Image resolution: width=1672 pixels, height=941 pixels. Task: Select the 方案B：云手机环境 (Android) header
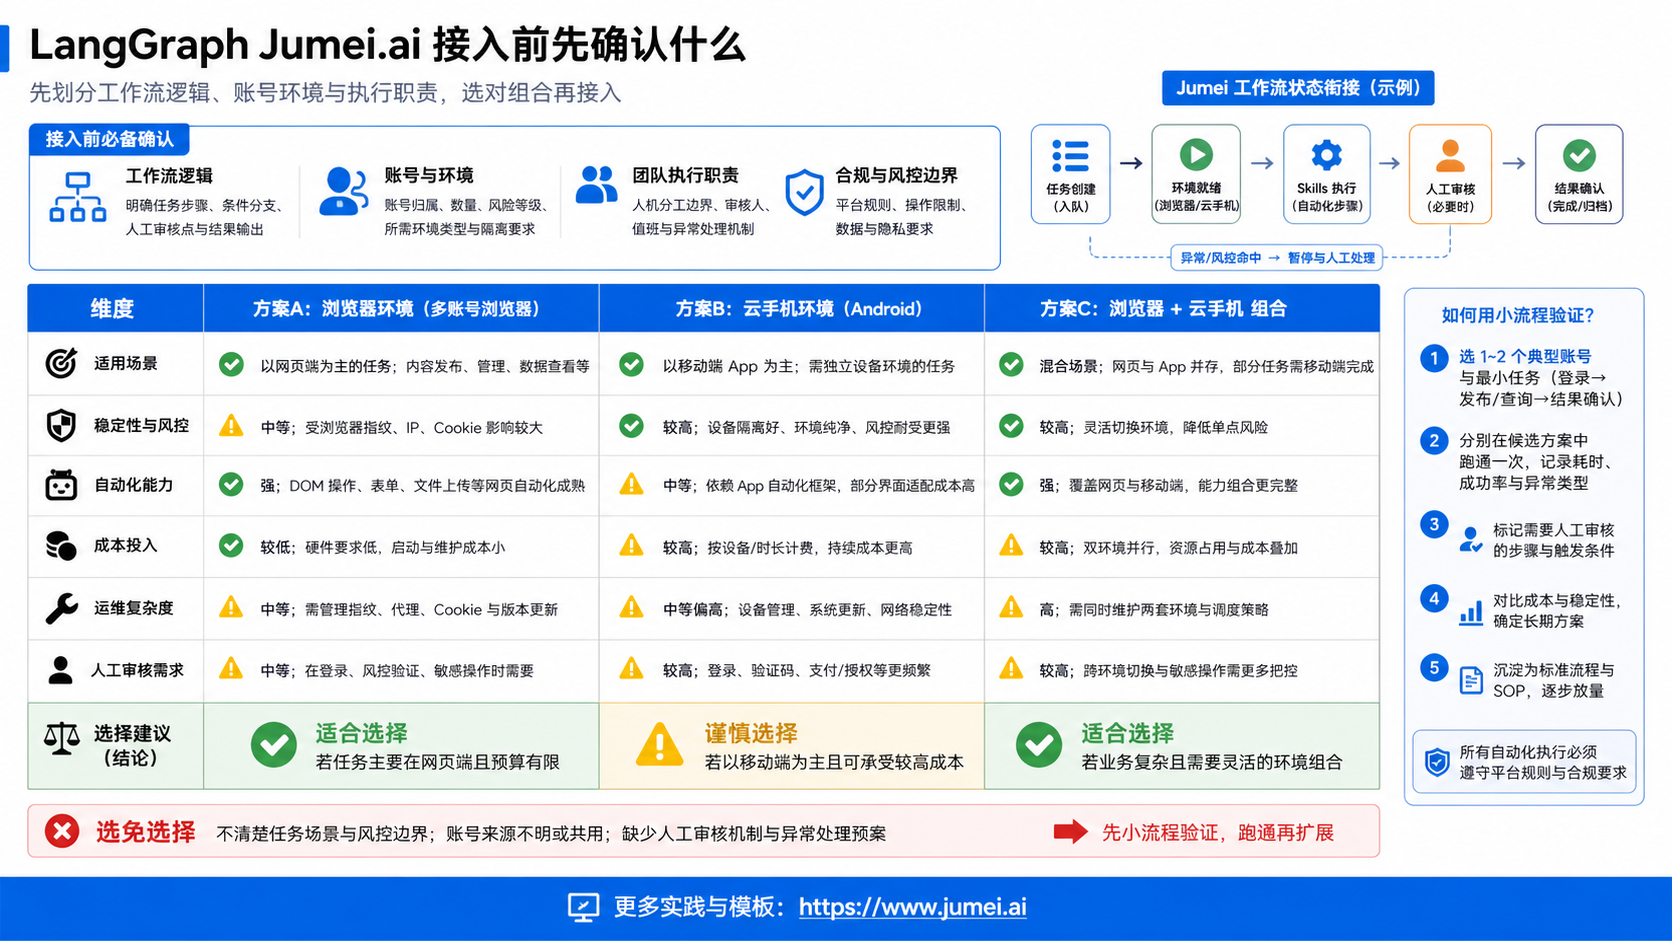[x=792, y=308]
